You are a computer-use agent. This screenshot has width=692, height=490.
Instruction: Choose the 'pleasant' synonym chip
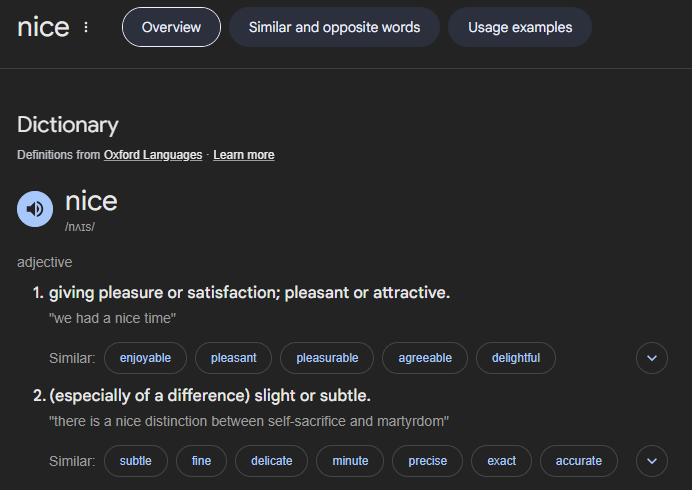tap(233, 357)
